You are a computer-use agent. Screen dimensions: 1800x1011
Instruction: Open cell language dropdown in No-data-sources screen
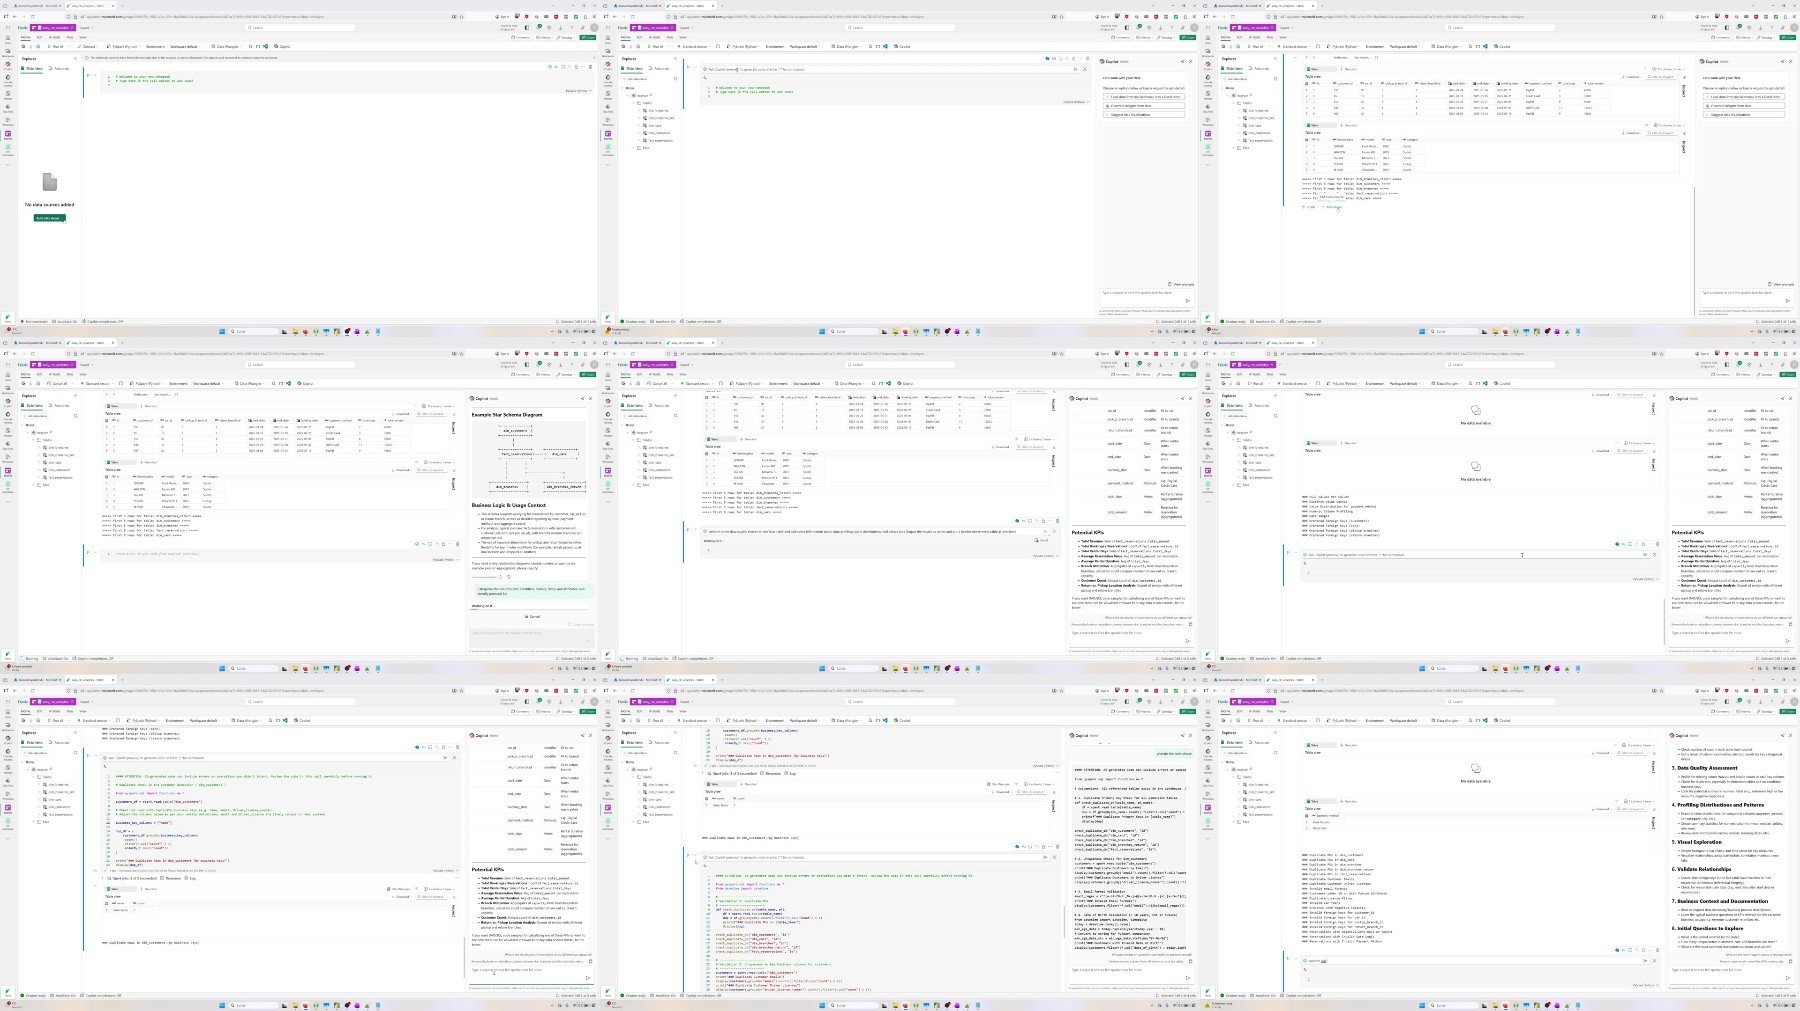(x=578, y=91)
